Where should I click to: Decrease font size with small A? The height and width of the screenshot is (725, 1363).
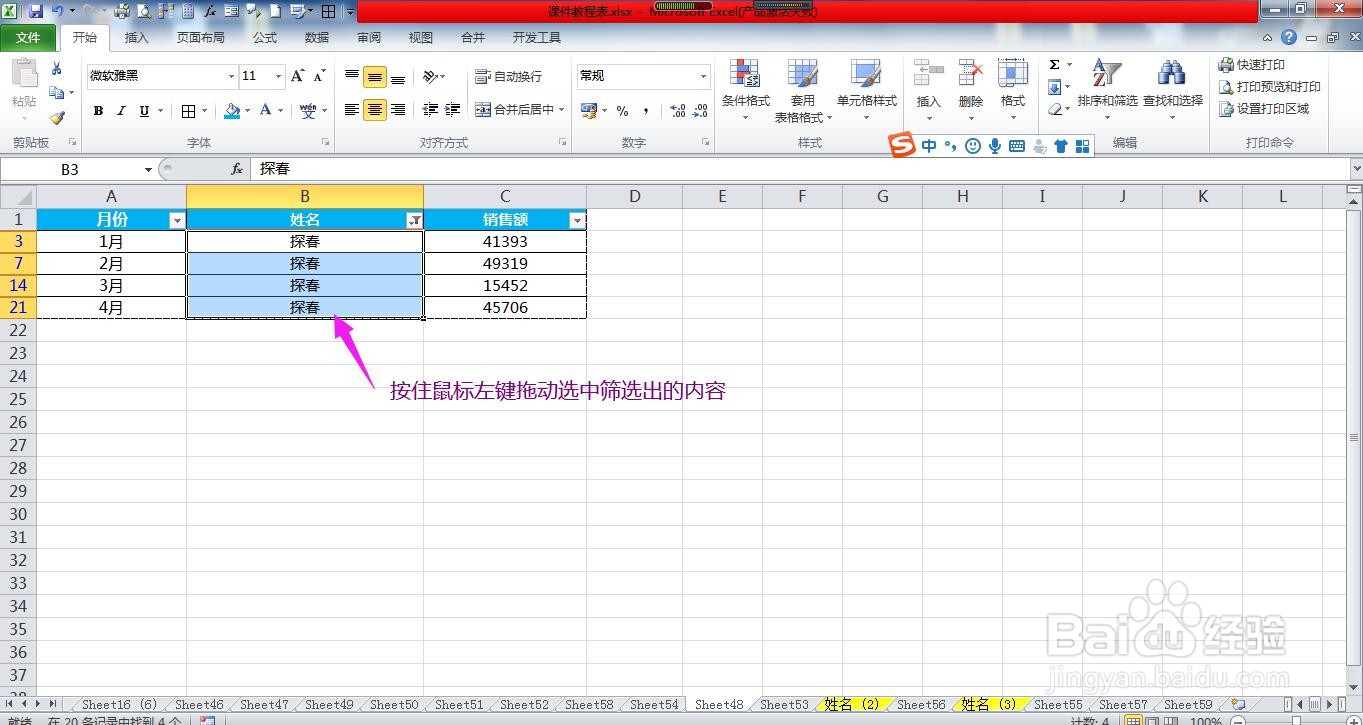[x=319, y=76]
